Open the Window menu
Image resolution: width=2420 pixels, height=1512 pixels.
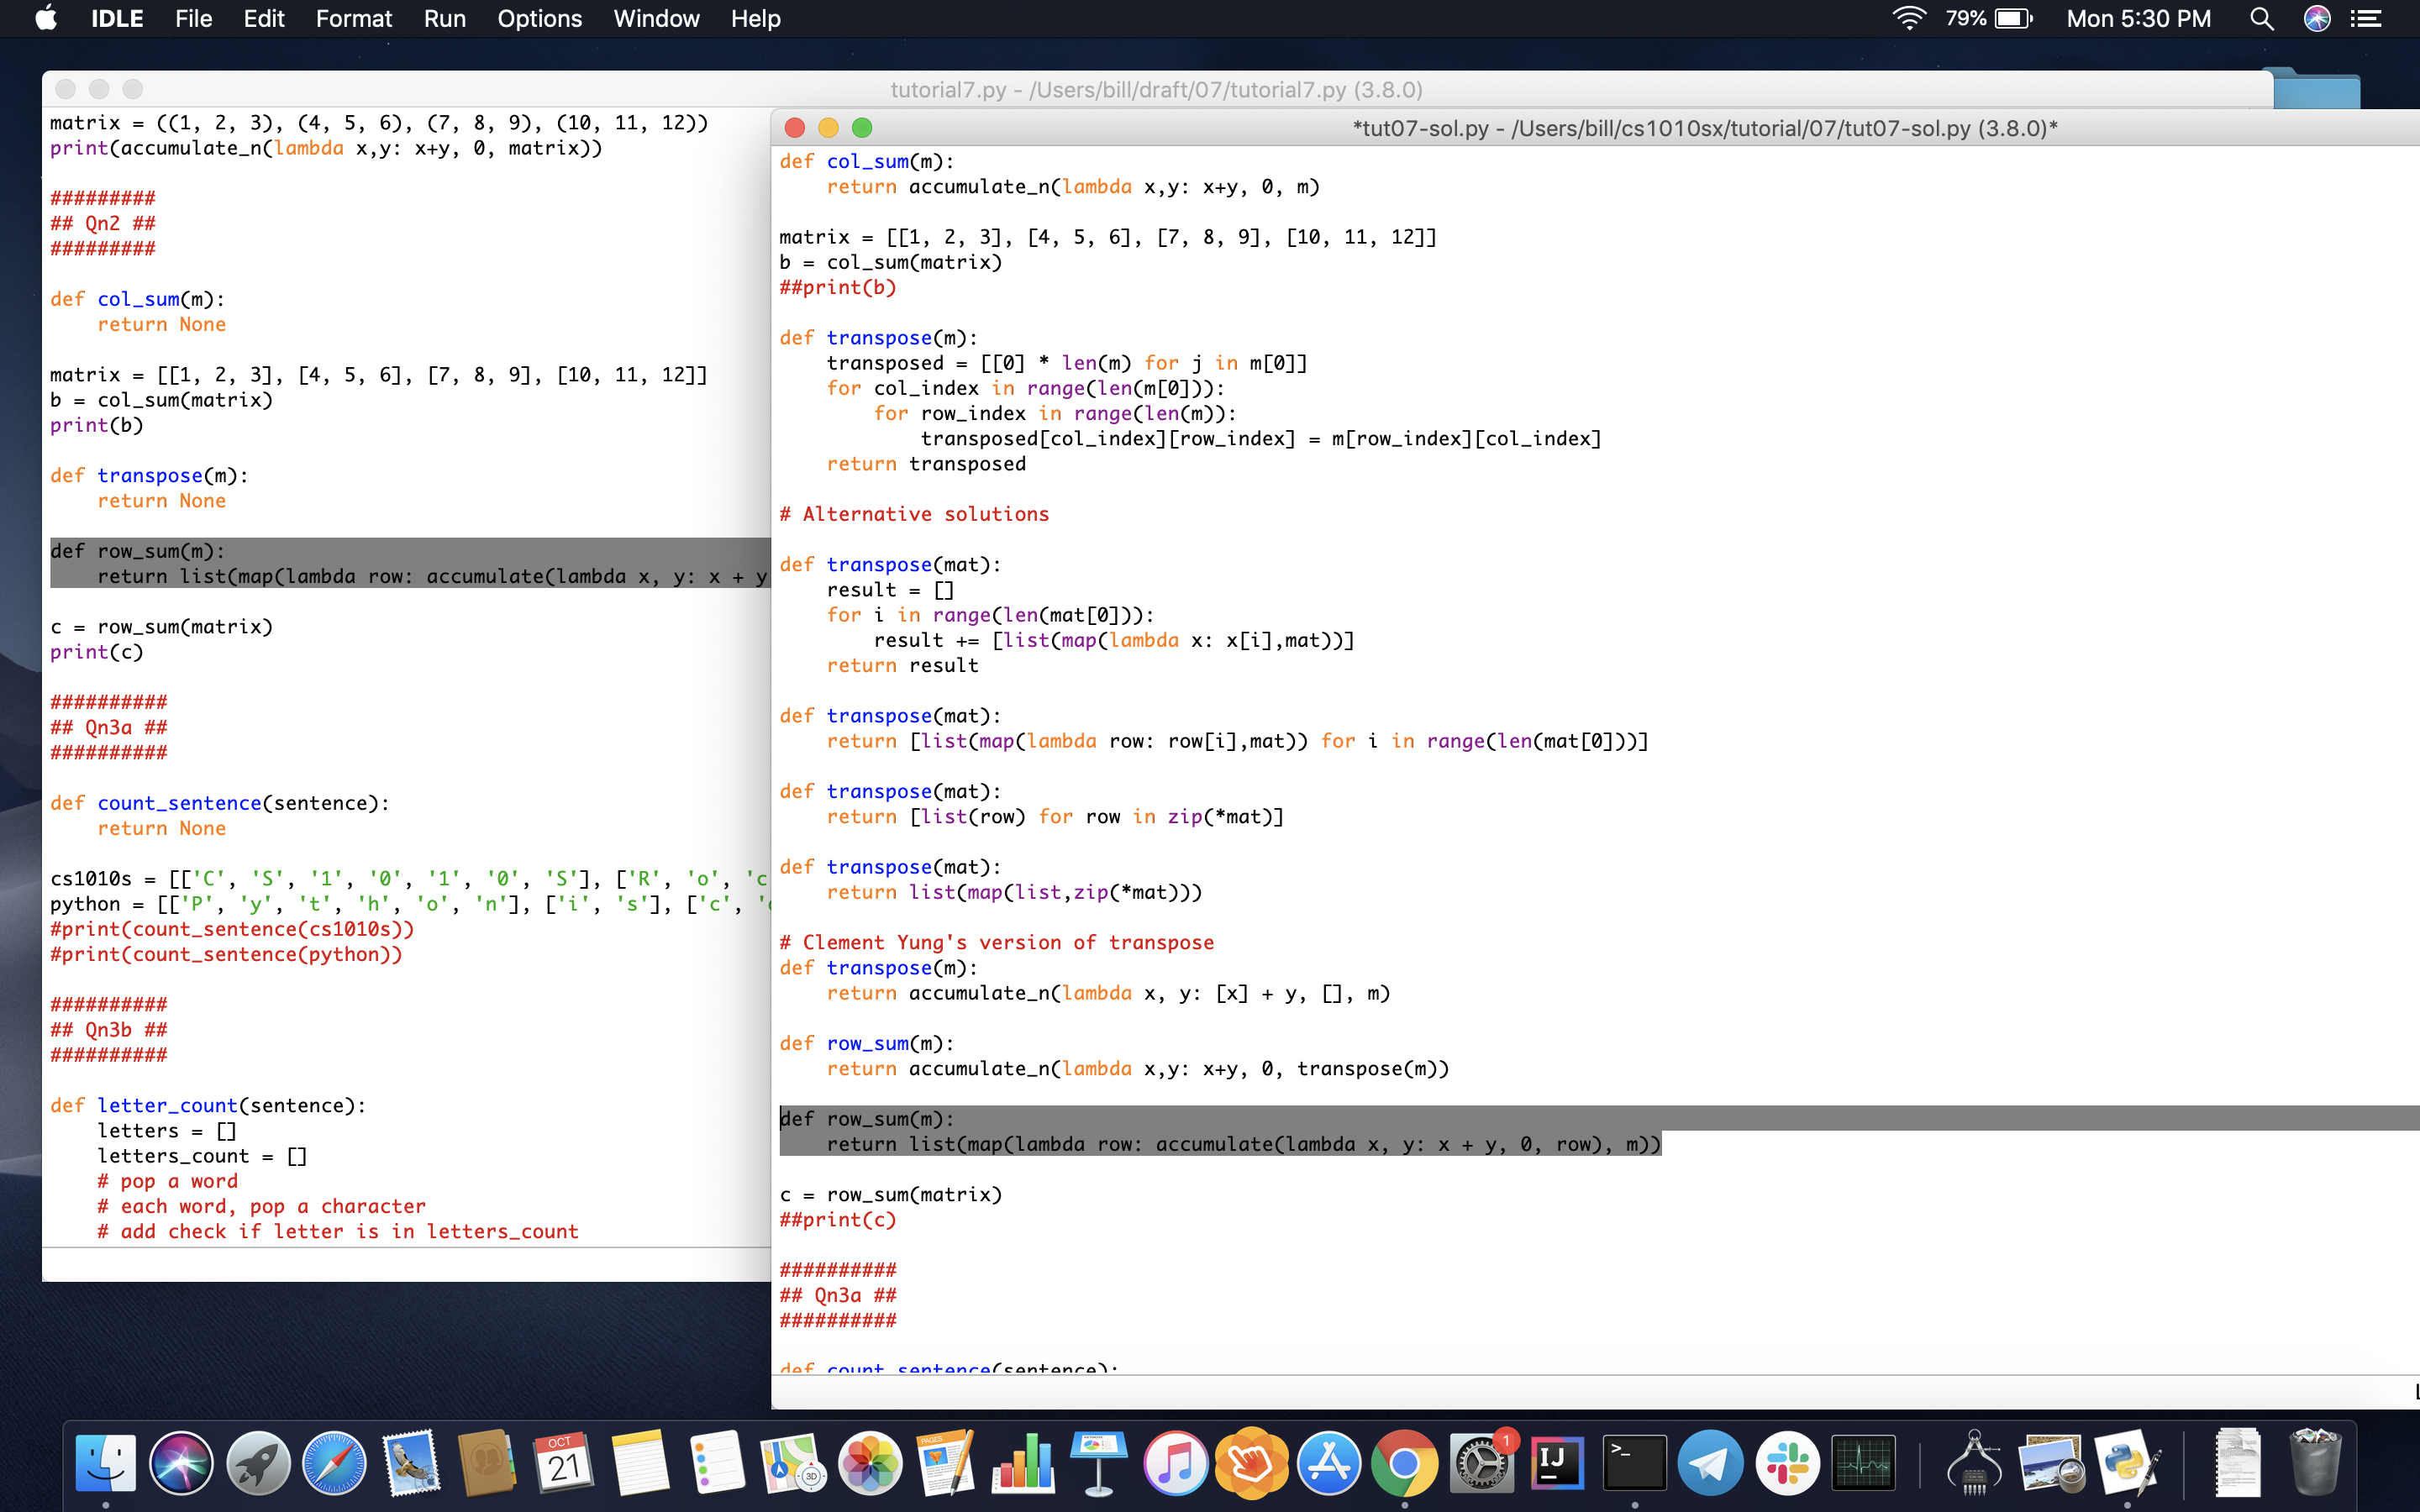pyautogui.click(x=656, y=19)
